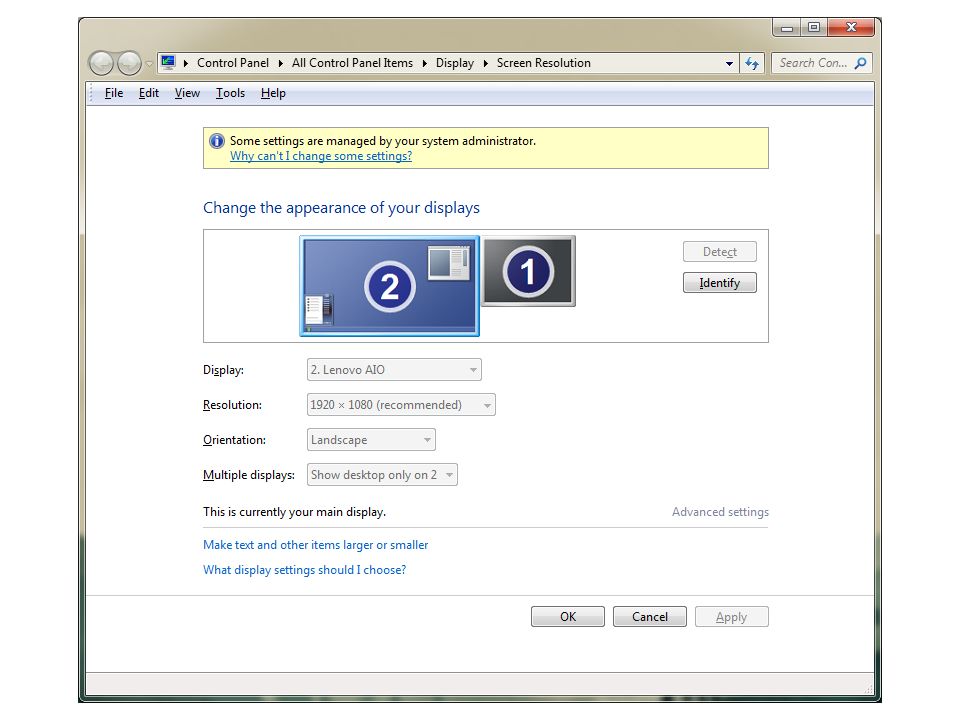Click the Back navigation arrow
This screenshot has height=720, width=960.
102,63
